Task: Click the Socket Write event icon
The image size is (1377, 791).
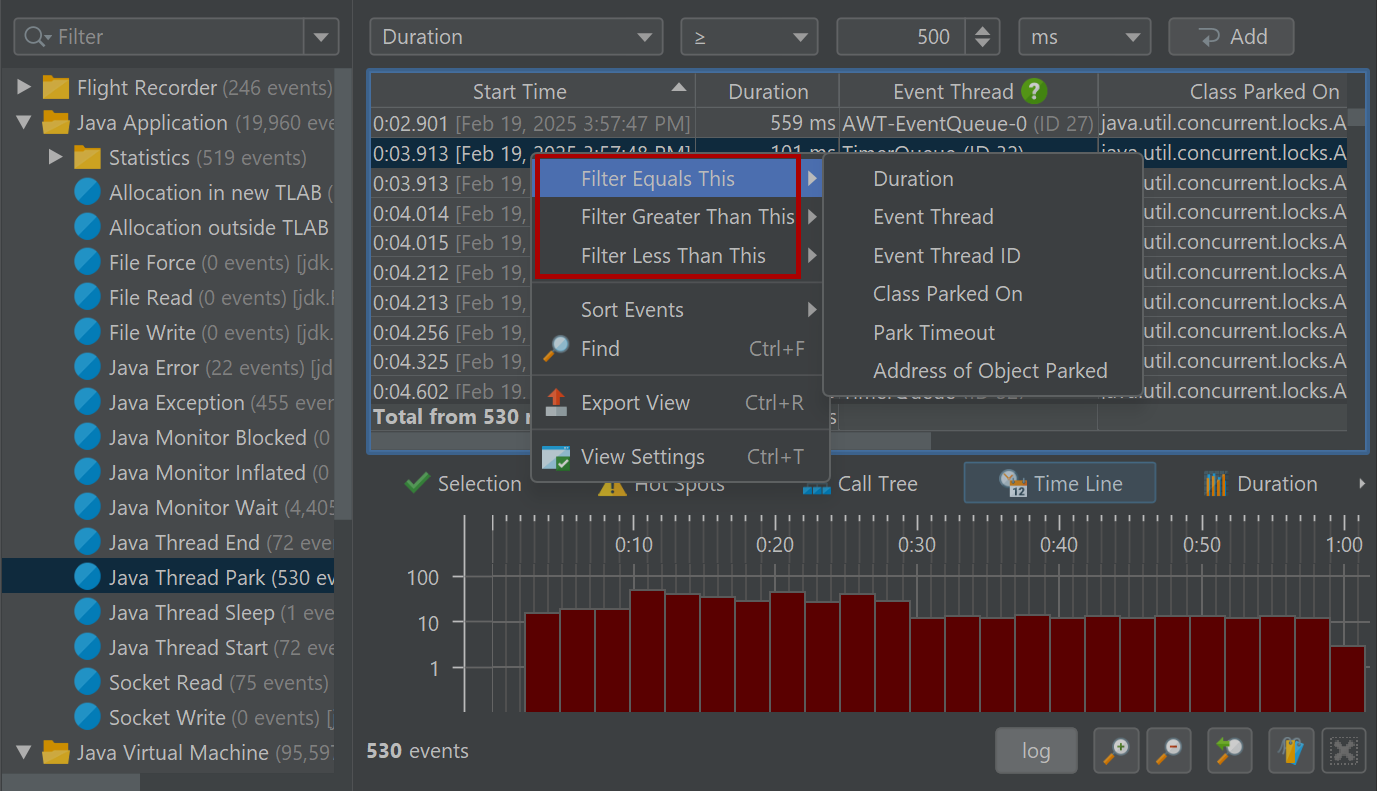Action: (x=89, y=718)
